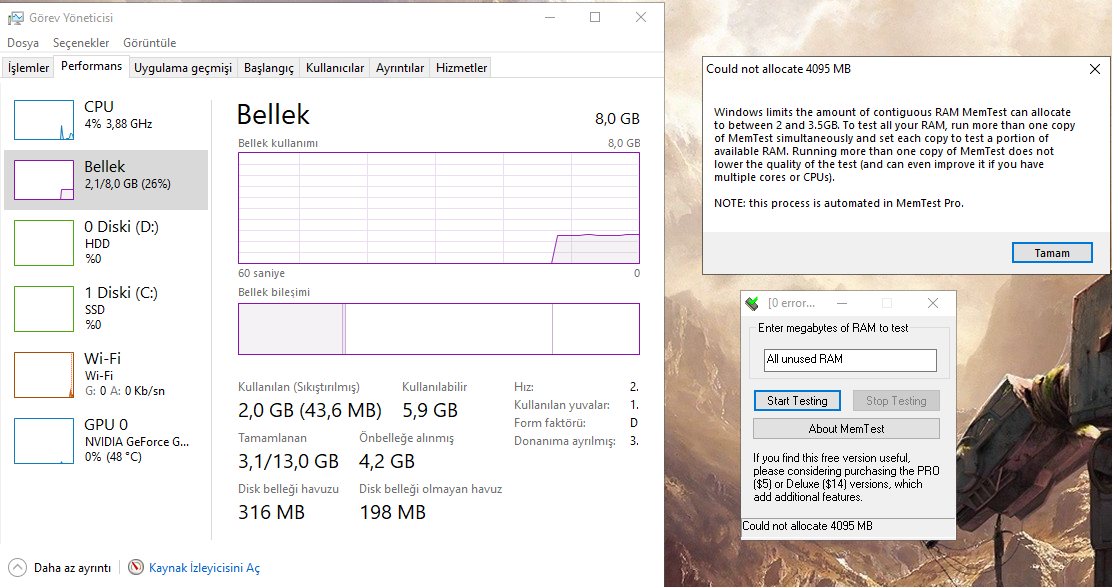1112x587 pixels.
Task: Open About MemTest
Action: pos(846,429)
